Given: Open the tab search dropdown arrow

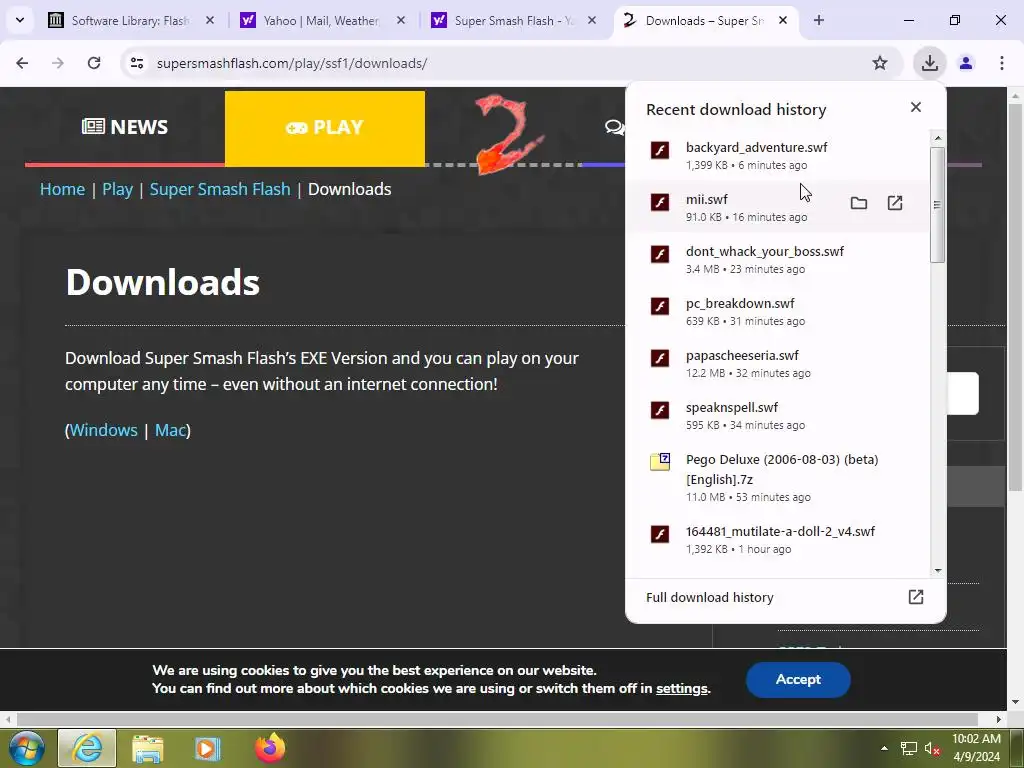Looking at the screenshot, I should (20, 20).
